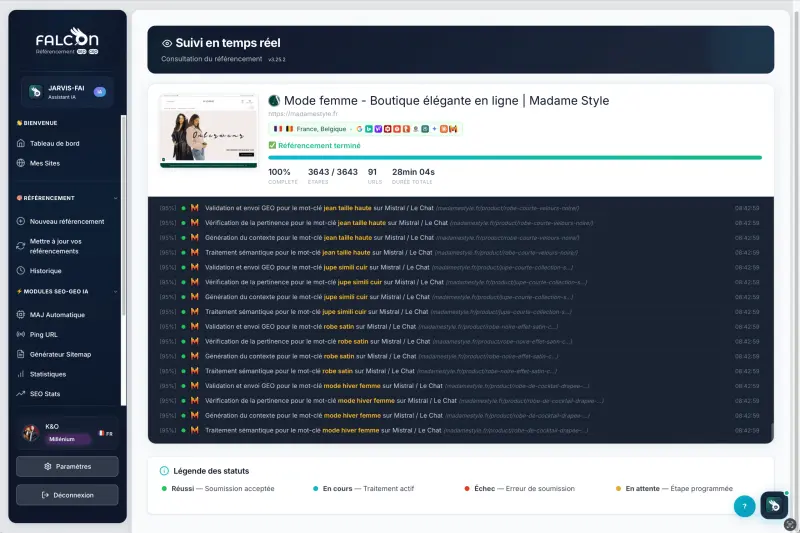Click the refresh icon for Mettre à jour
Screen dimensions: 800x533
coord(21,246)
